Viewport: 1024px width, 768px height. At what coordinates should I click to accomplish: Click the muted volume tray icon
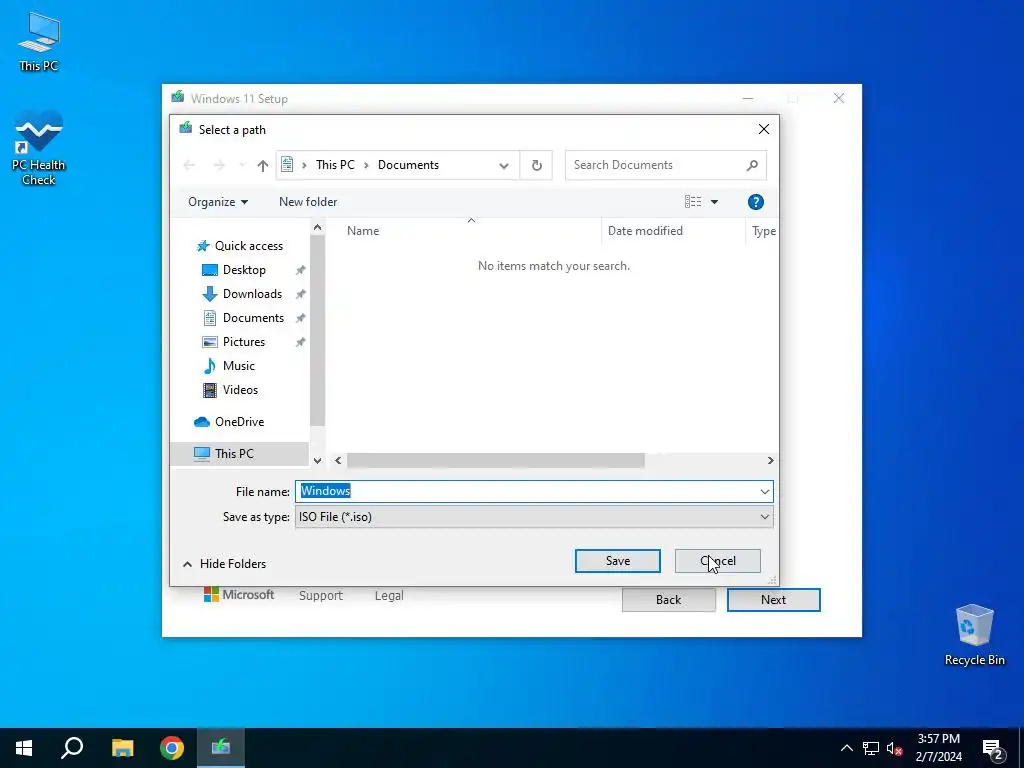tap(895, 748)
